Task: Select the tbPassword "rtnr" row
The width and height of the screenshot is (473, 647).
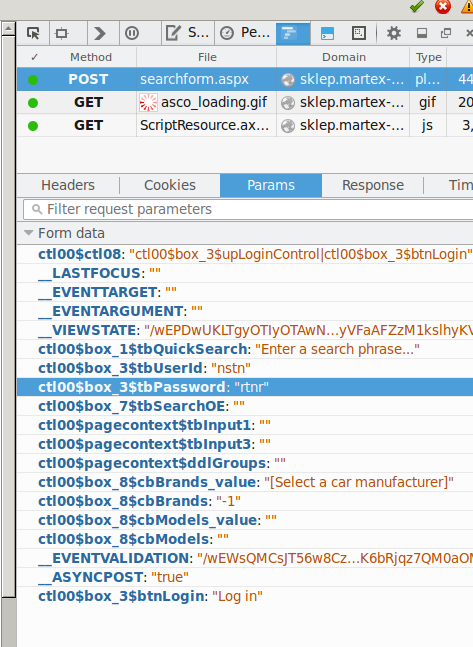Action: pyautogui.click(x=245, y=387)
